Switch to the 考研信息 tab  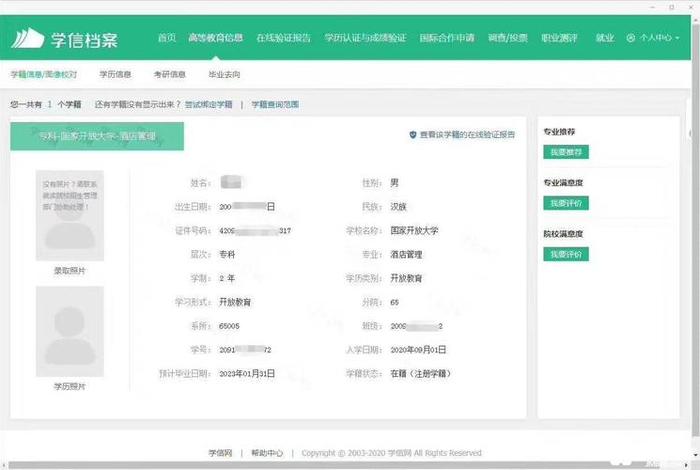coord(170,74)
